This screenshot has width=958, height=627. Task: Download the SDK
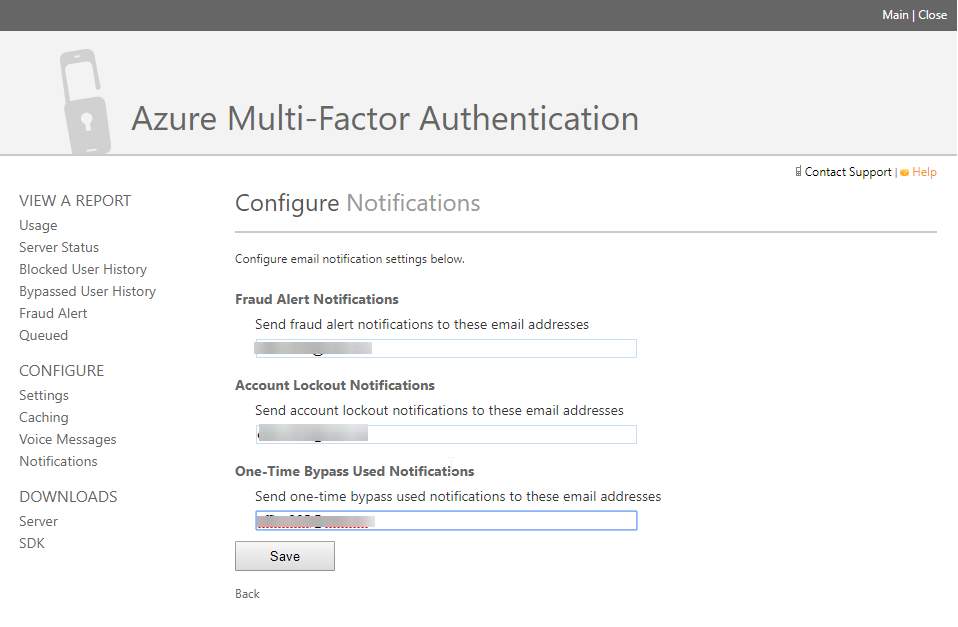tap(31, 543)
